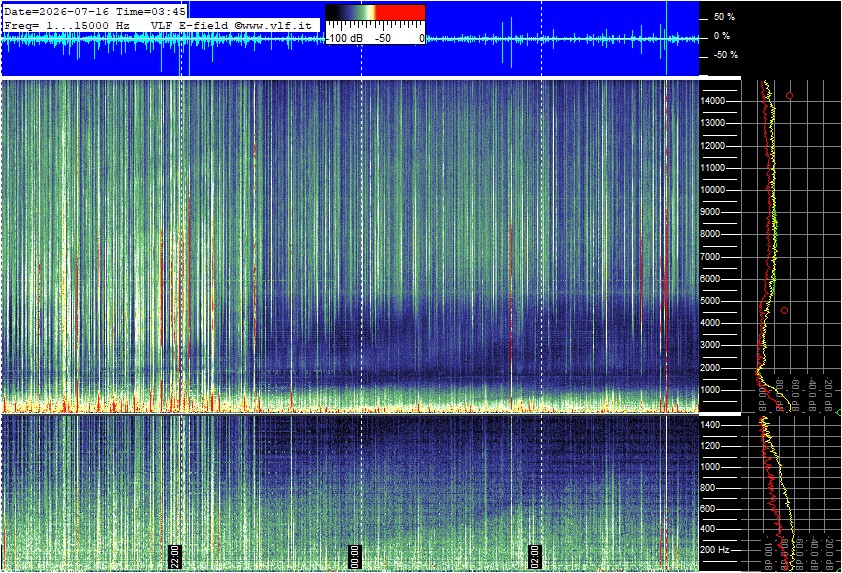Click the red circle marker near 4500 Hz
Viewport: 842px width, 573px height.
[x=785, y=310]
